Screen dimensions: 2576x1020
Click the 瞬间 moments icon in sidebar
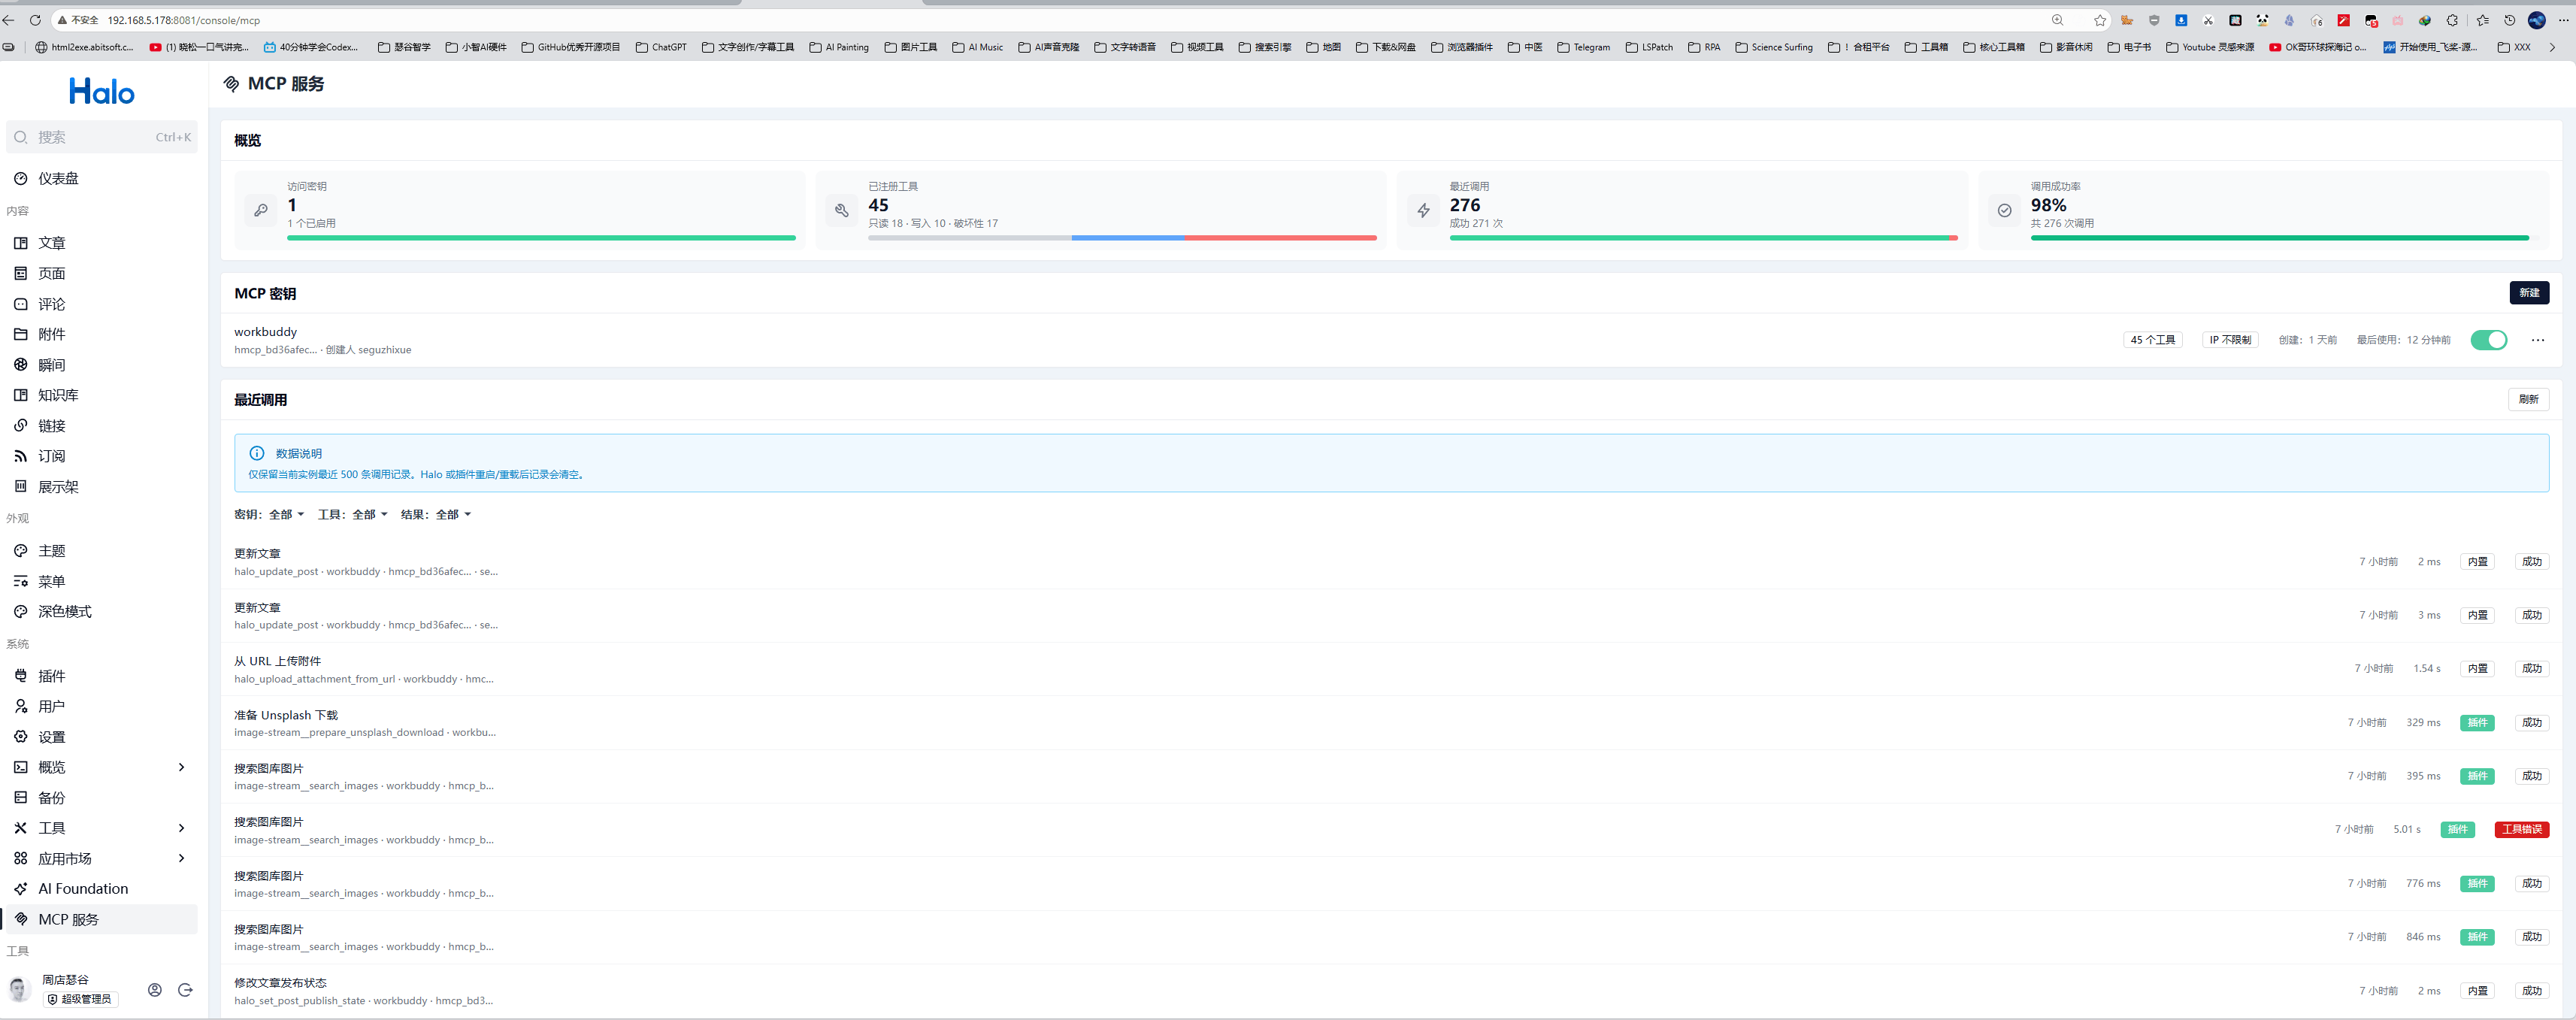[x=20, y=365]
